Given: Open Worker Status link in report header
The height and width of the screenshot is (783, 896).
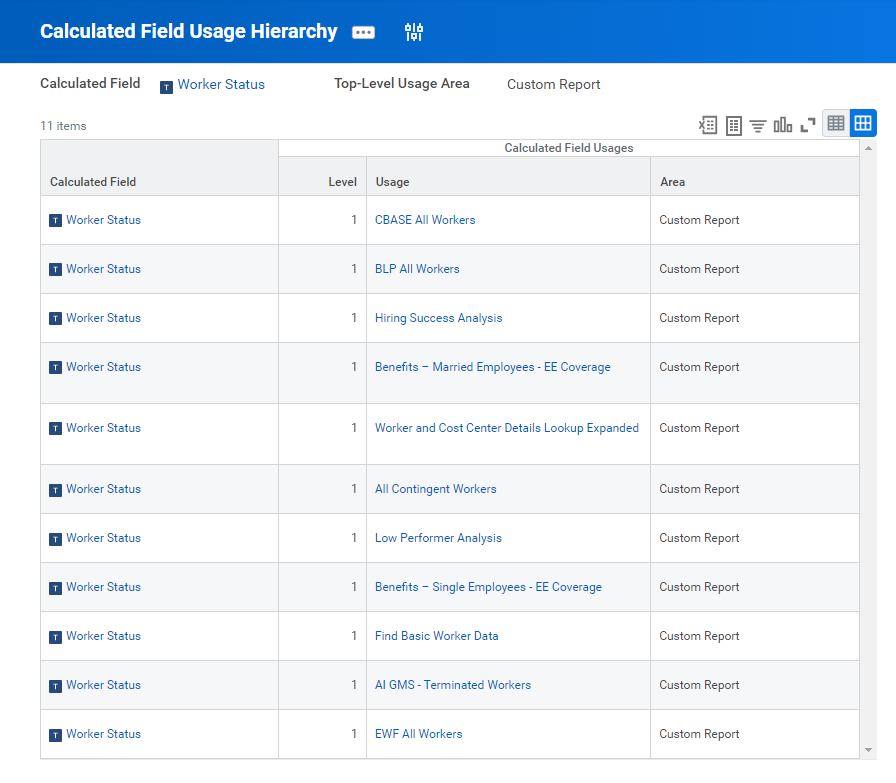Looking at the screenshot, I should pos(221,85).
